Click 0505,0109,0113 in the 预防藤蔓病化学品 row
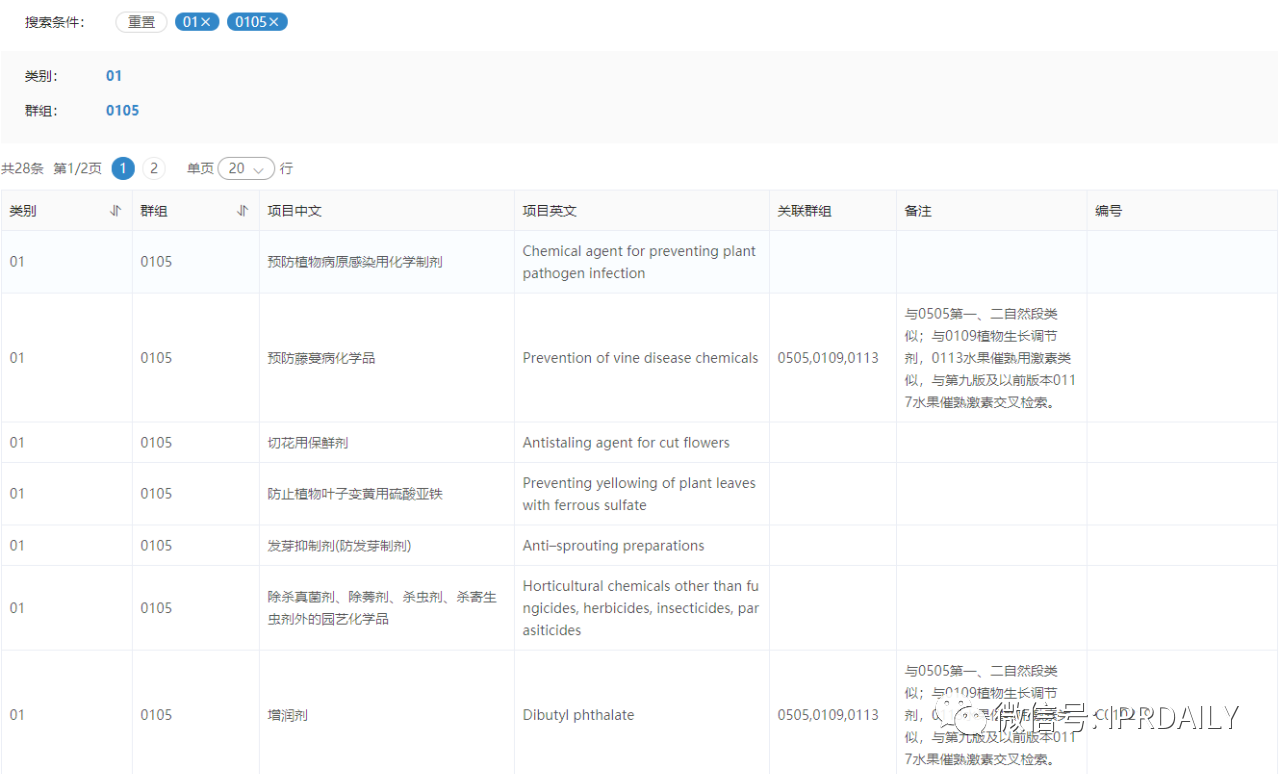The height and width of the screenshot is (774, 1280). point(828,358)
